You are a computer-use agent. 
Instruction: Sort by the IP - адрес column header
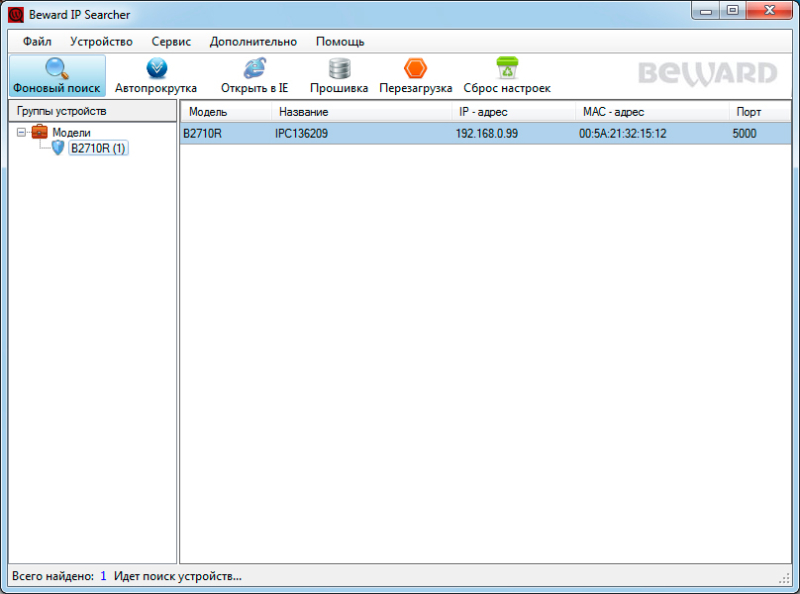click(513, 112)
